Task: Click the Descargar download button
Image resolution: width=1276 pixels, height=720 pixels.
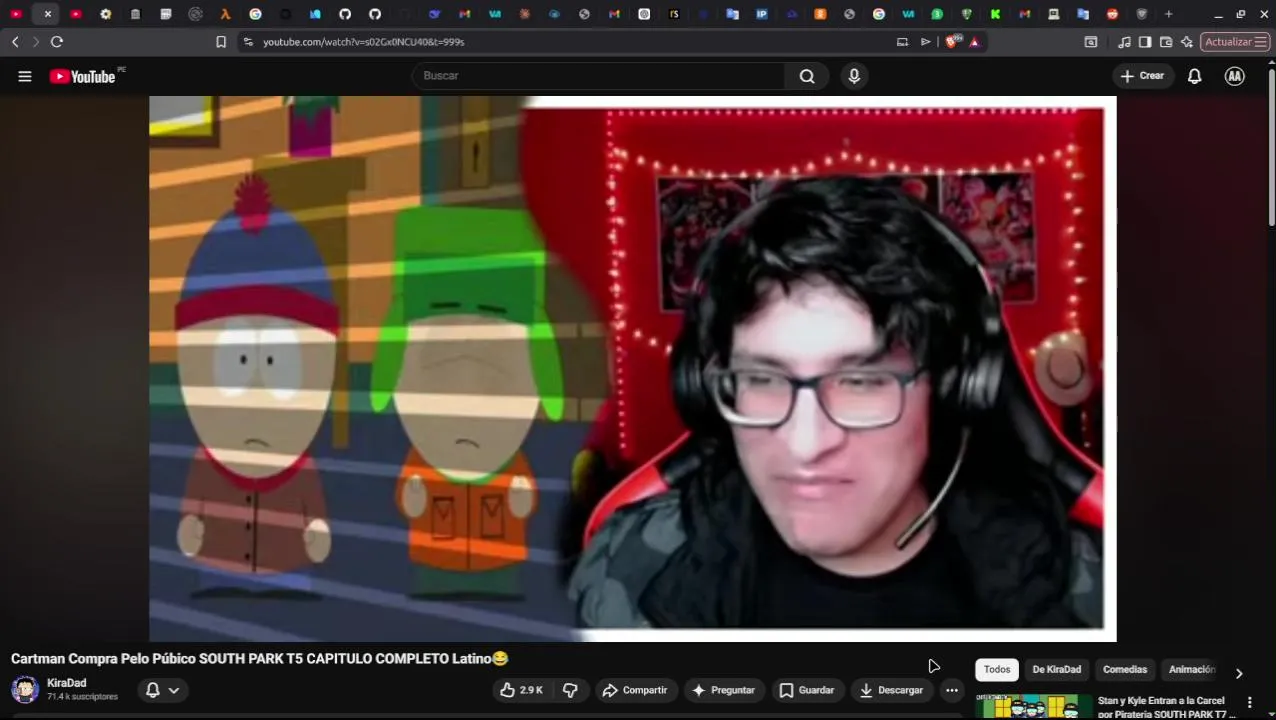Action: click(x=891, y=690)
